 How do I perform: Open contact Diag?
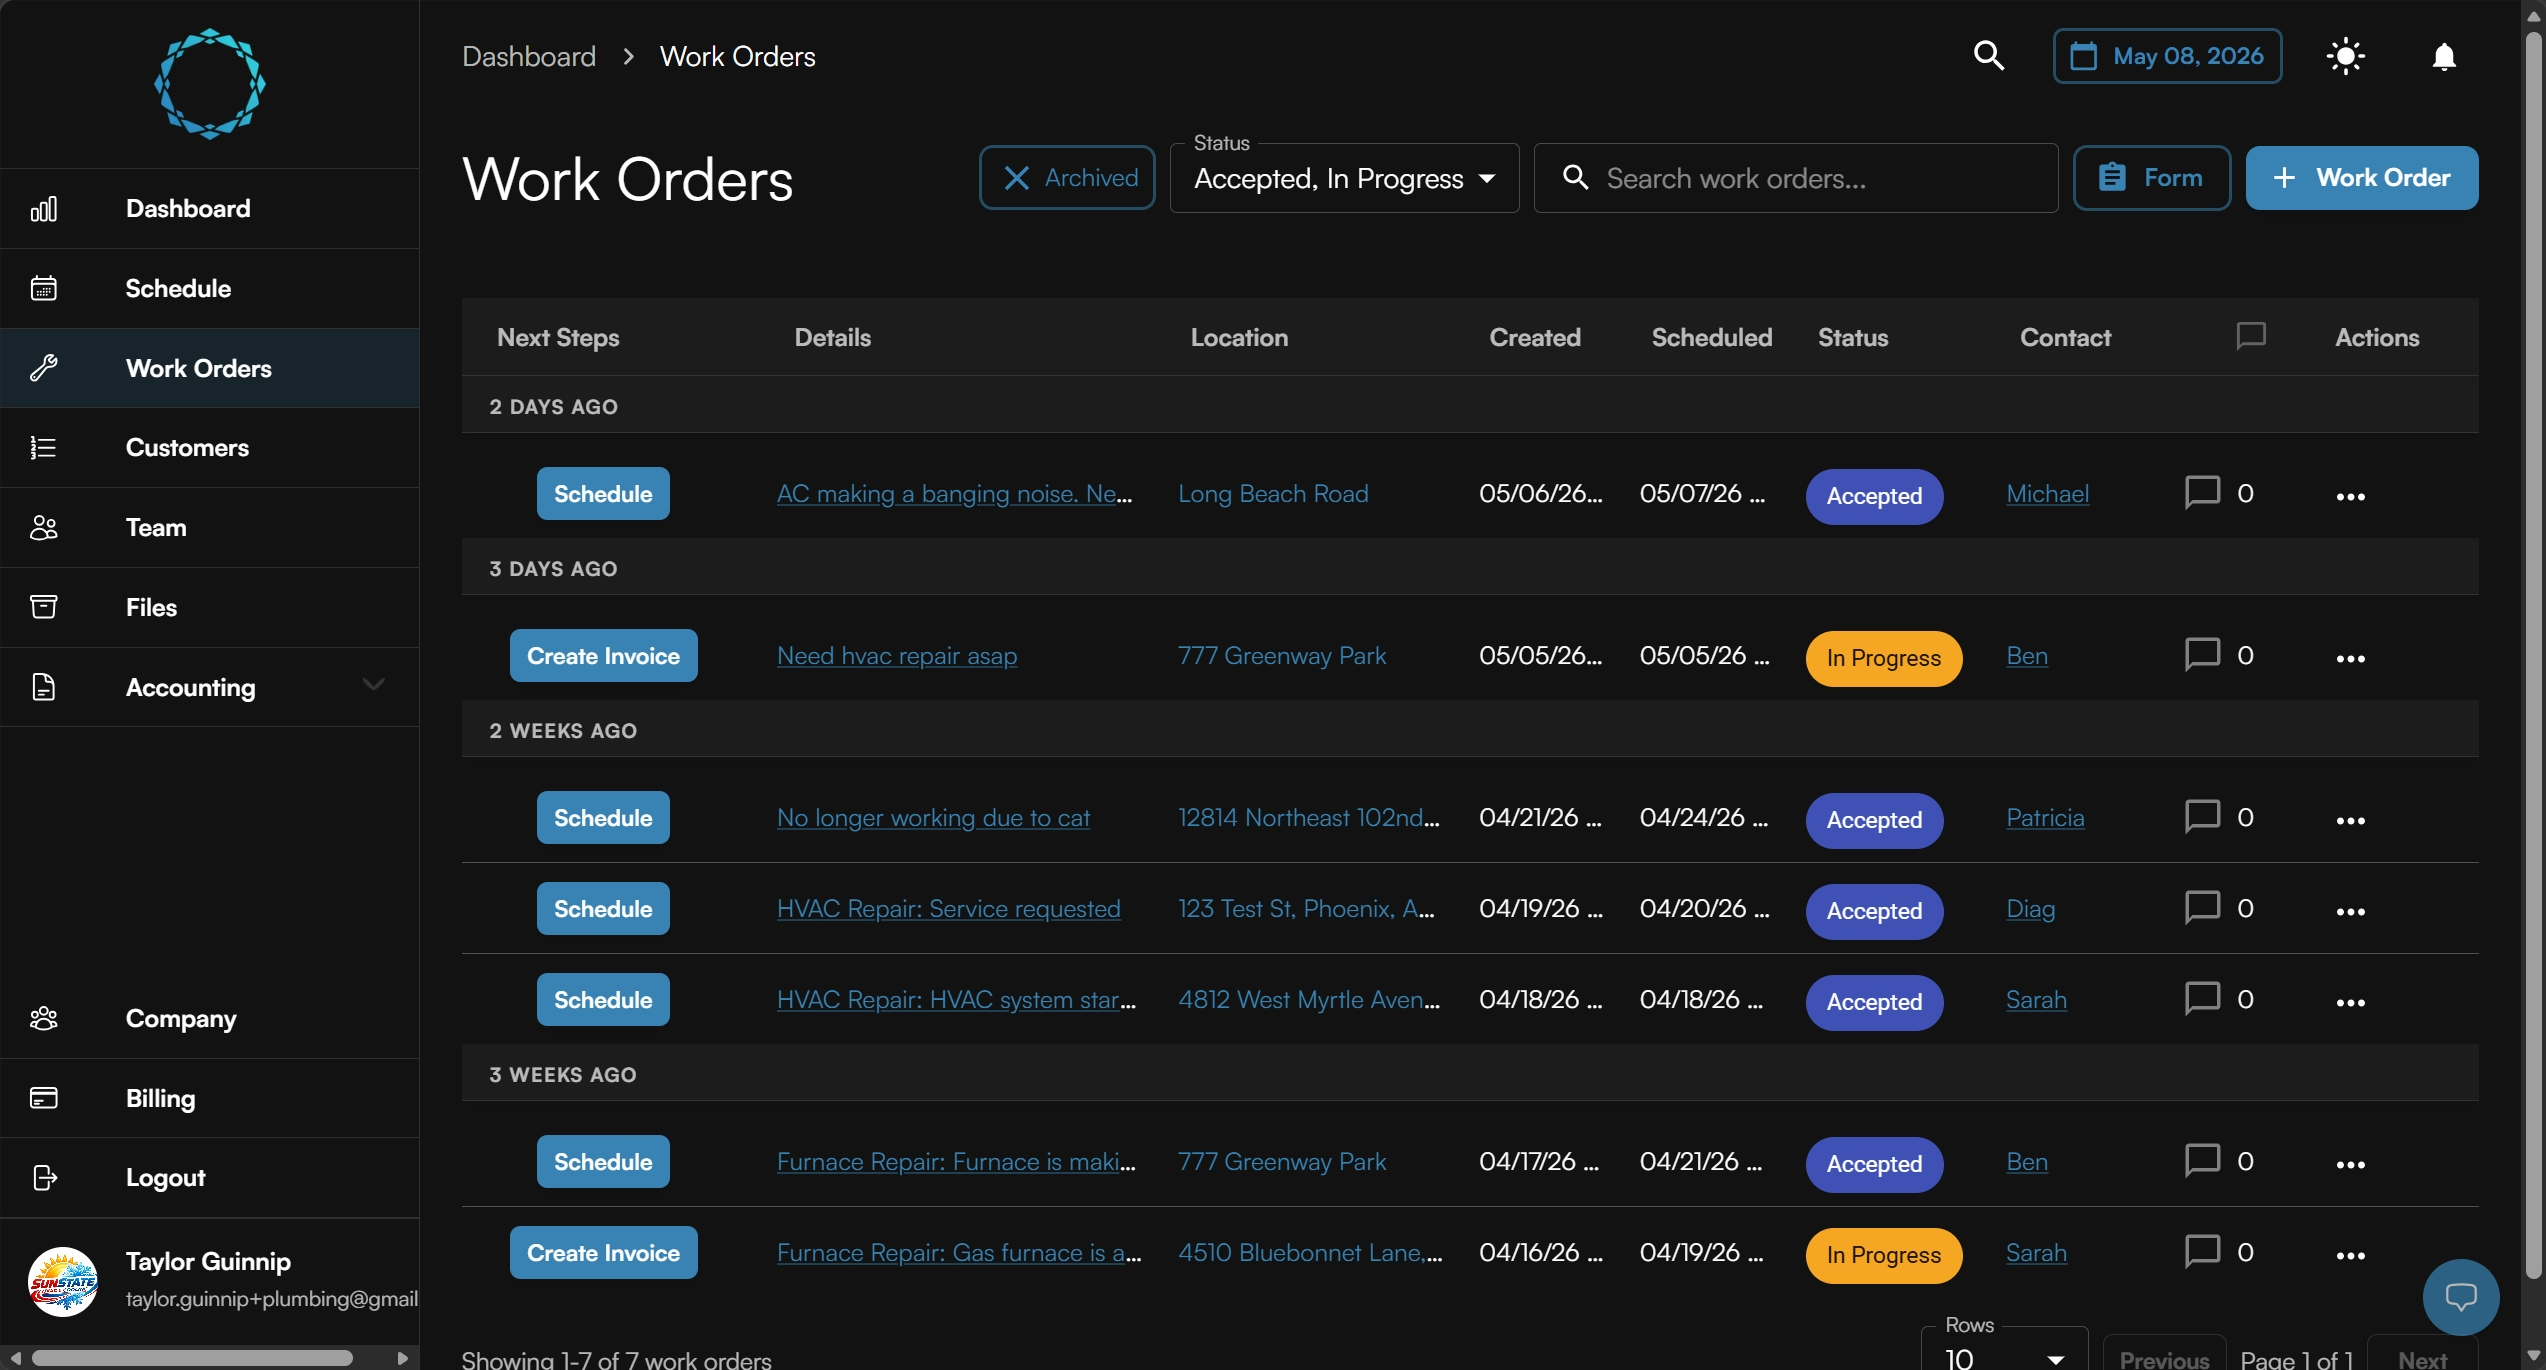tap(2030, 909)
